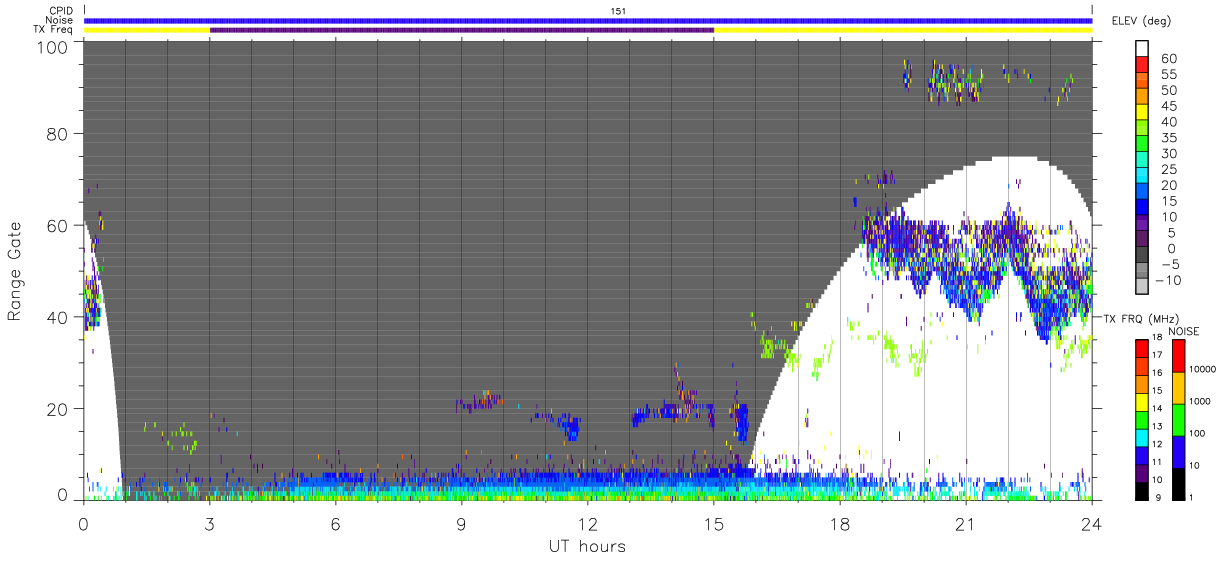Click the red 60-degree elevation swatch
Screen dimensions: 1228x567
tap(1142, 64)
